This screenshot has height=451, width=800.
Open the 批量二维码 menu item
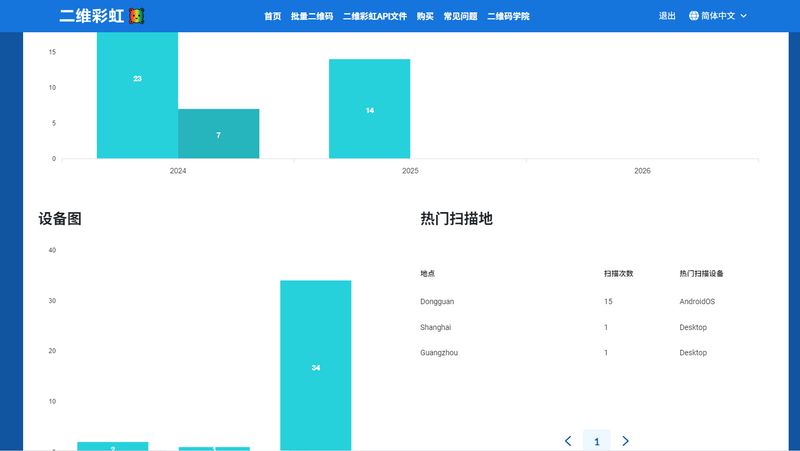pyautogui.click(x=312, y=16)
